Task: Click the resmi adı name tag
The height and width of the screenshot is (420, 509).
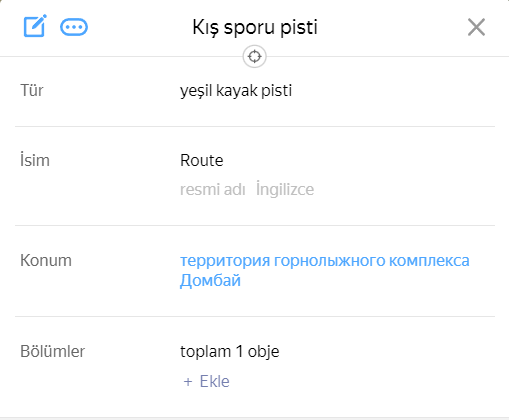Action: [213, 189]
